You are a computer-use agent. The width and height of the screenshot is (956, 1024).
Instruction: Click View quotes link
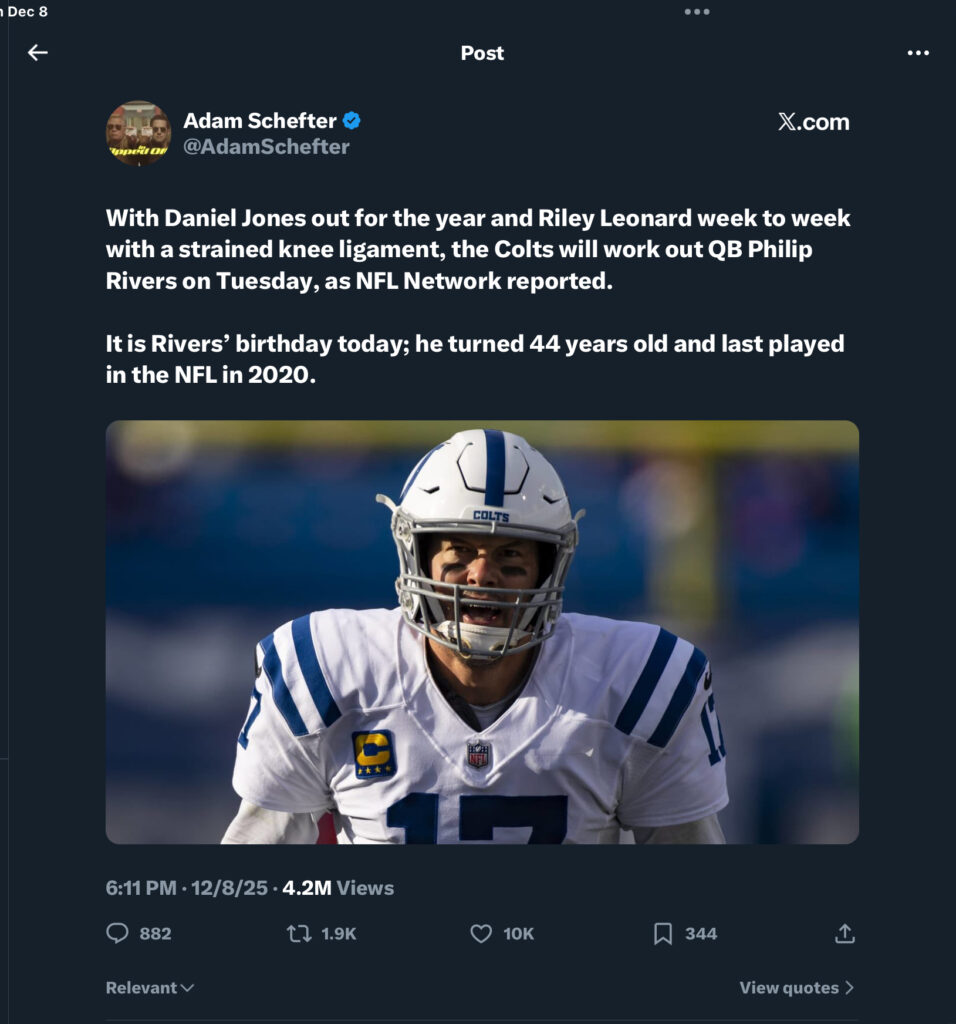pyautogui.click(x=789, y=988)
